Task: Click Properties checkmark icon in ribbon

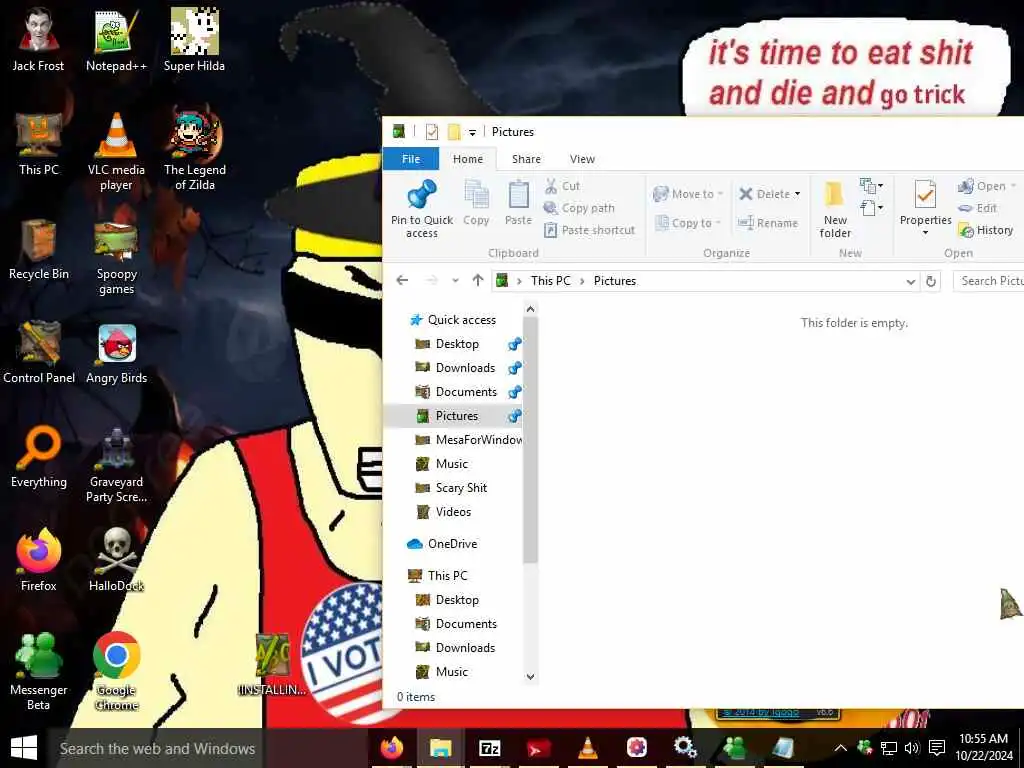Action: click(925, 195)
